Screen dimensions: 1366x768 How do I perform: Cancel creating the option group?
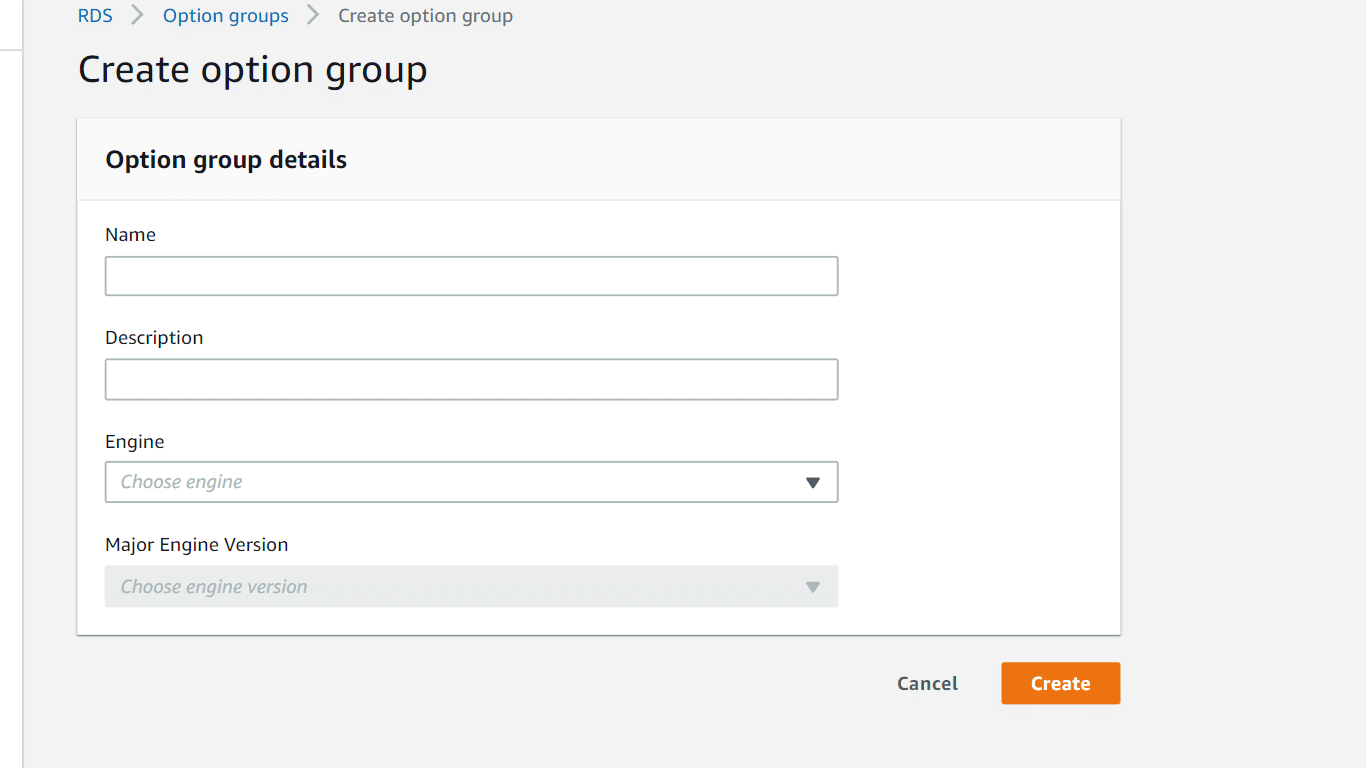[927, 684]
